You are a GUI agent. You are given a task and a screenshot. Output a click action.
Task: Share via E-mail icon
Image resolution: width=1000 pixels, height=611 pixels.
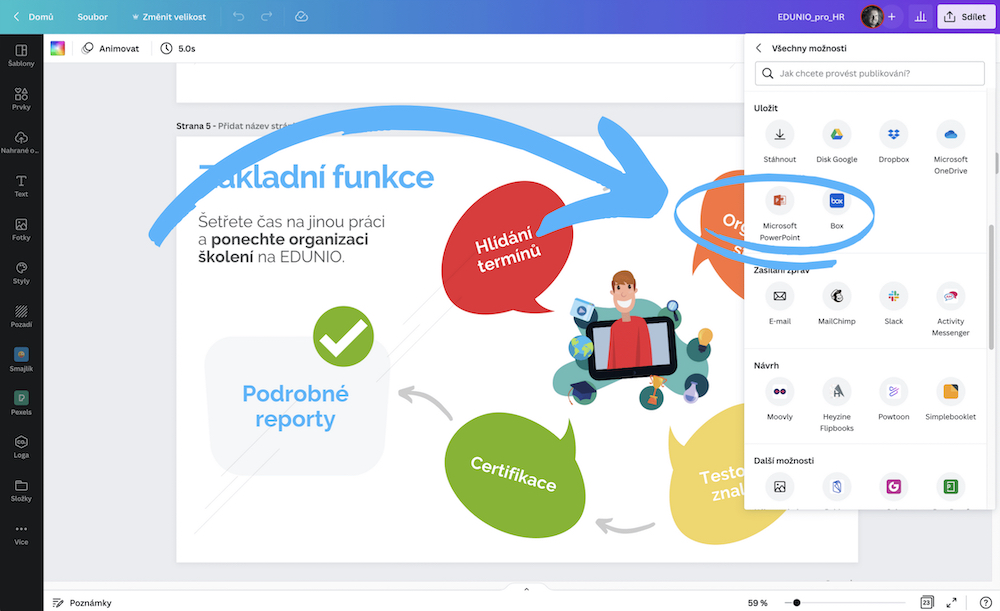(x=779, y=296)
